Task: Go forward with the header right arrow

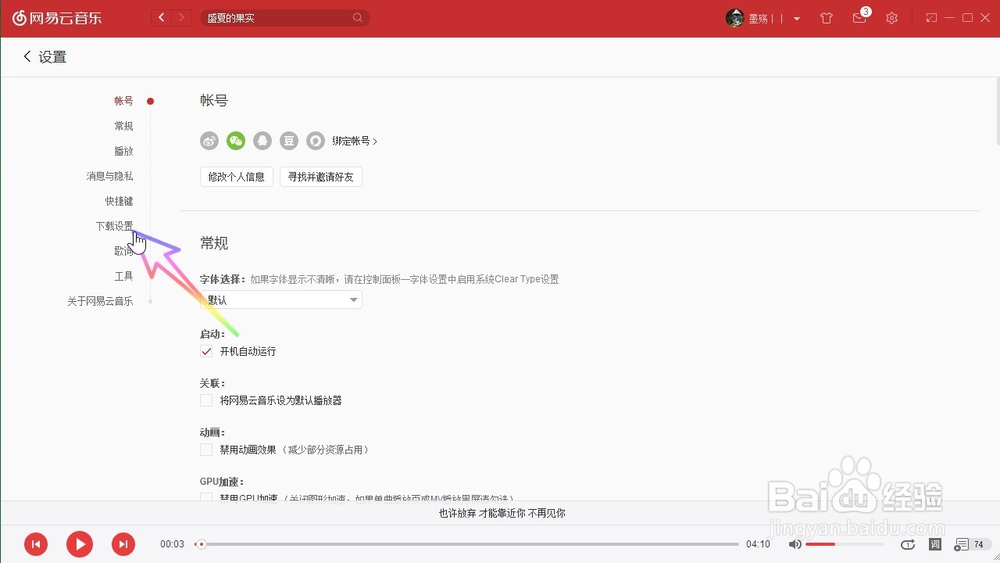Action: pyautogui.click(x=182, y=18)
